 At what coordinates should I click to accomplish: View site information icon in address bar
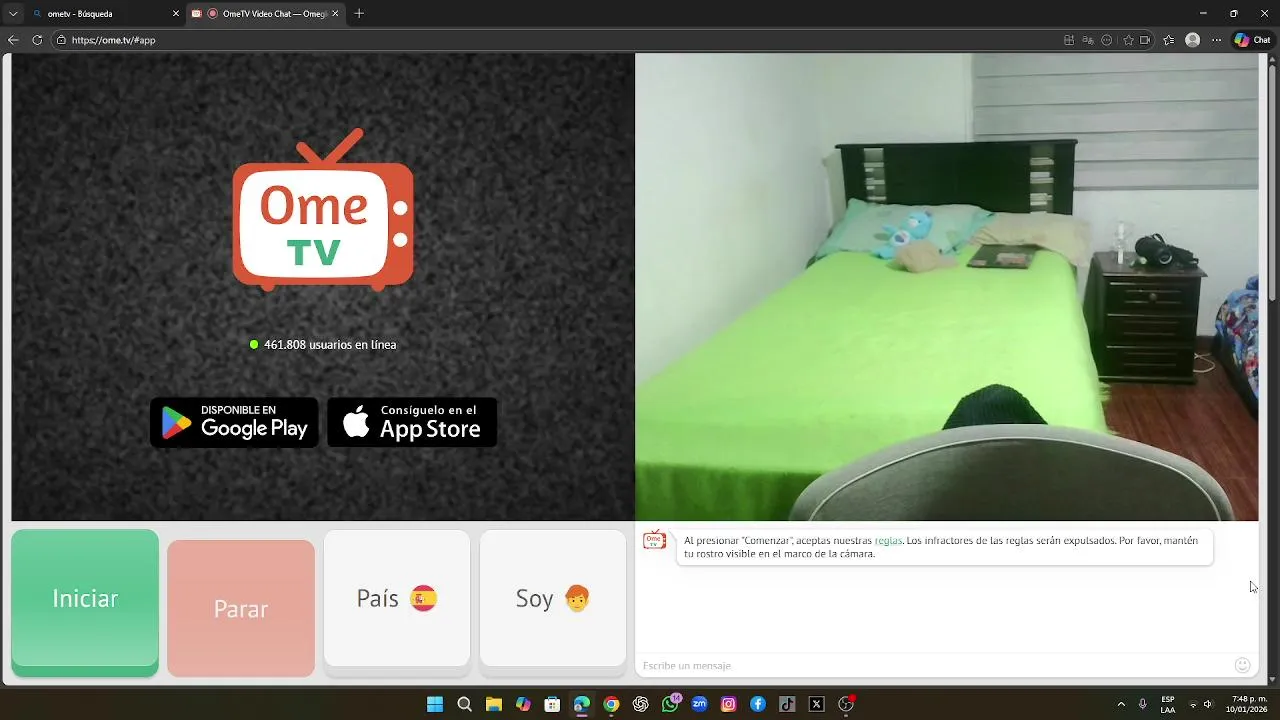pos(61,40)
